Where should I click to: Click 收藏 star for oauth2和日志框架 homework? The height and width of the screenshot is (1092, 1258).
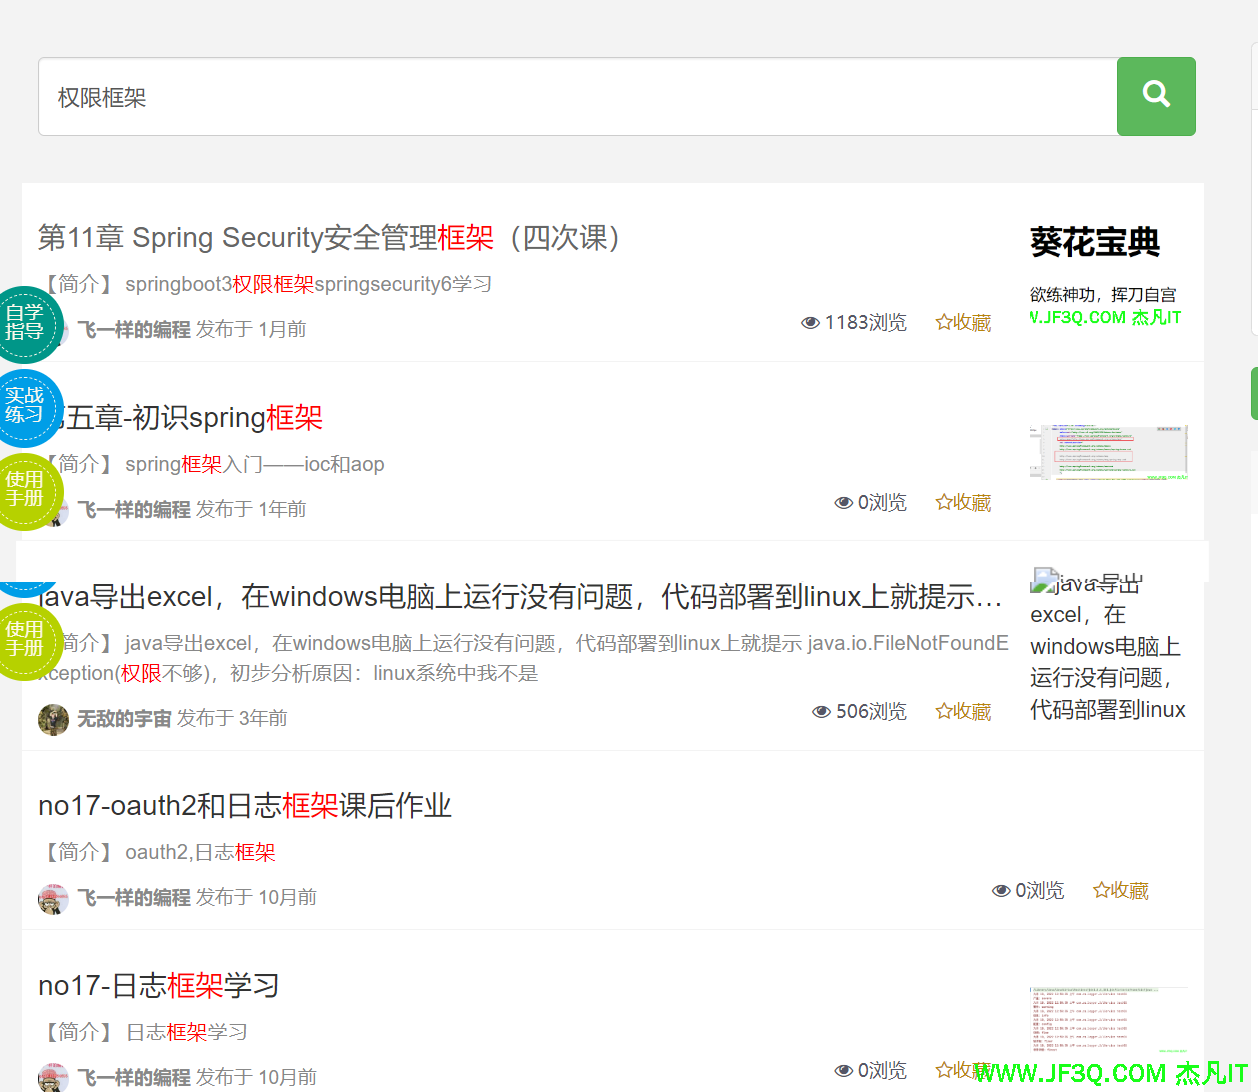[x=1120, y=890]
